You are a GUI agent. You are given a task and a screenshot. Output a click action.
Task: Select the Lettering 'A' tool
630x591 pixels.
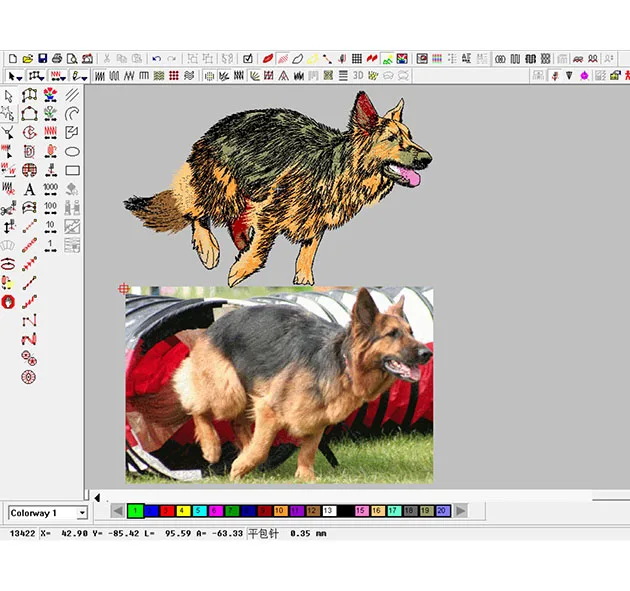29,189
